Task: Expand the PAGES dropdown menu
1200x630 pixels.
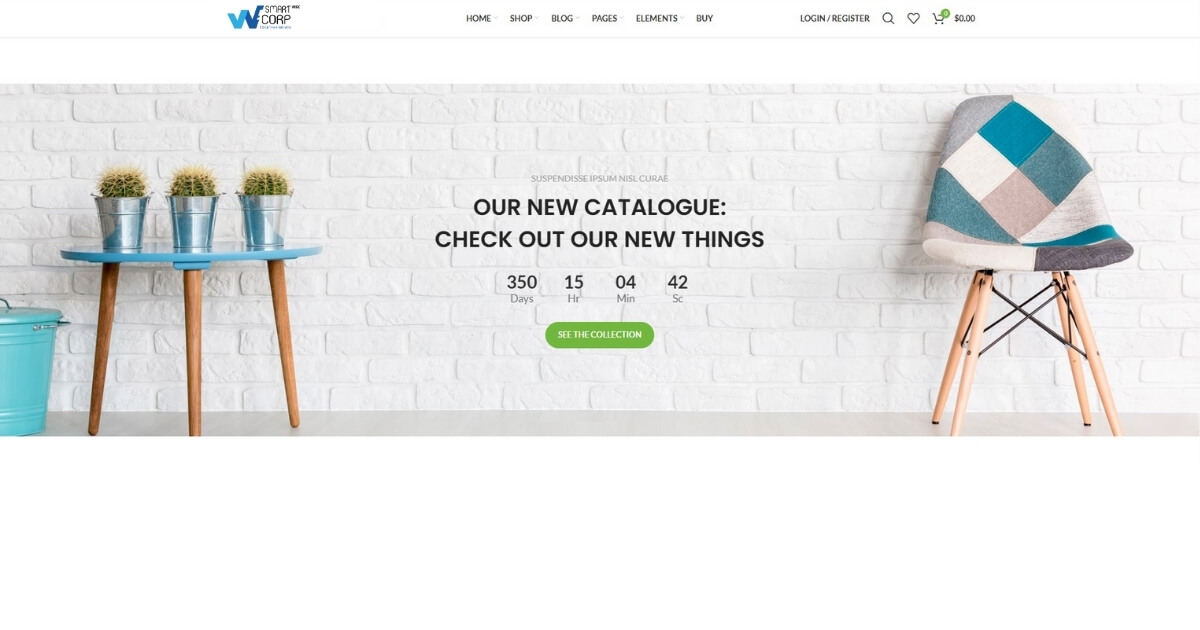Action: point(604,18)
